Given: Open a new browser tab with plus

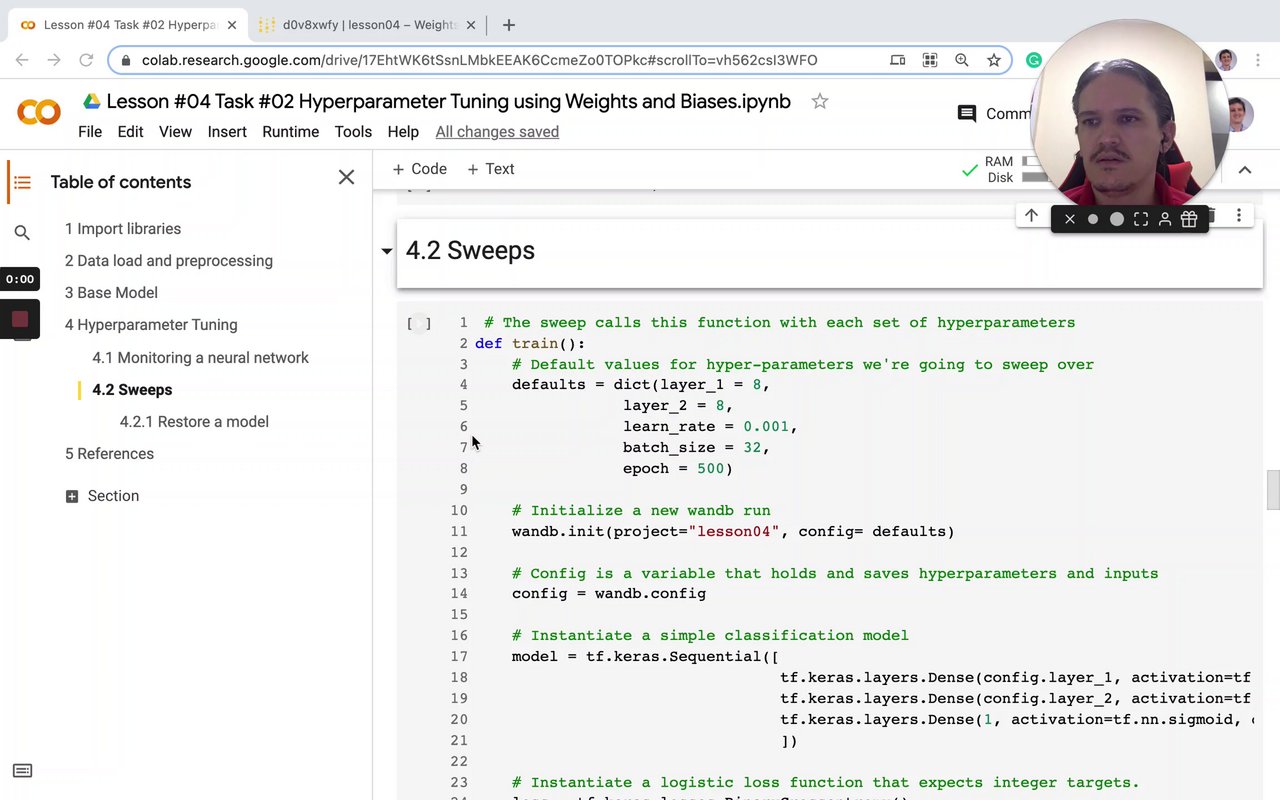Looking at the screenshot, I should click(x=509, y=25).
